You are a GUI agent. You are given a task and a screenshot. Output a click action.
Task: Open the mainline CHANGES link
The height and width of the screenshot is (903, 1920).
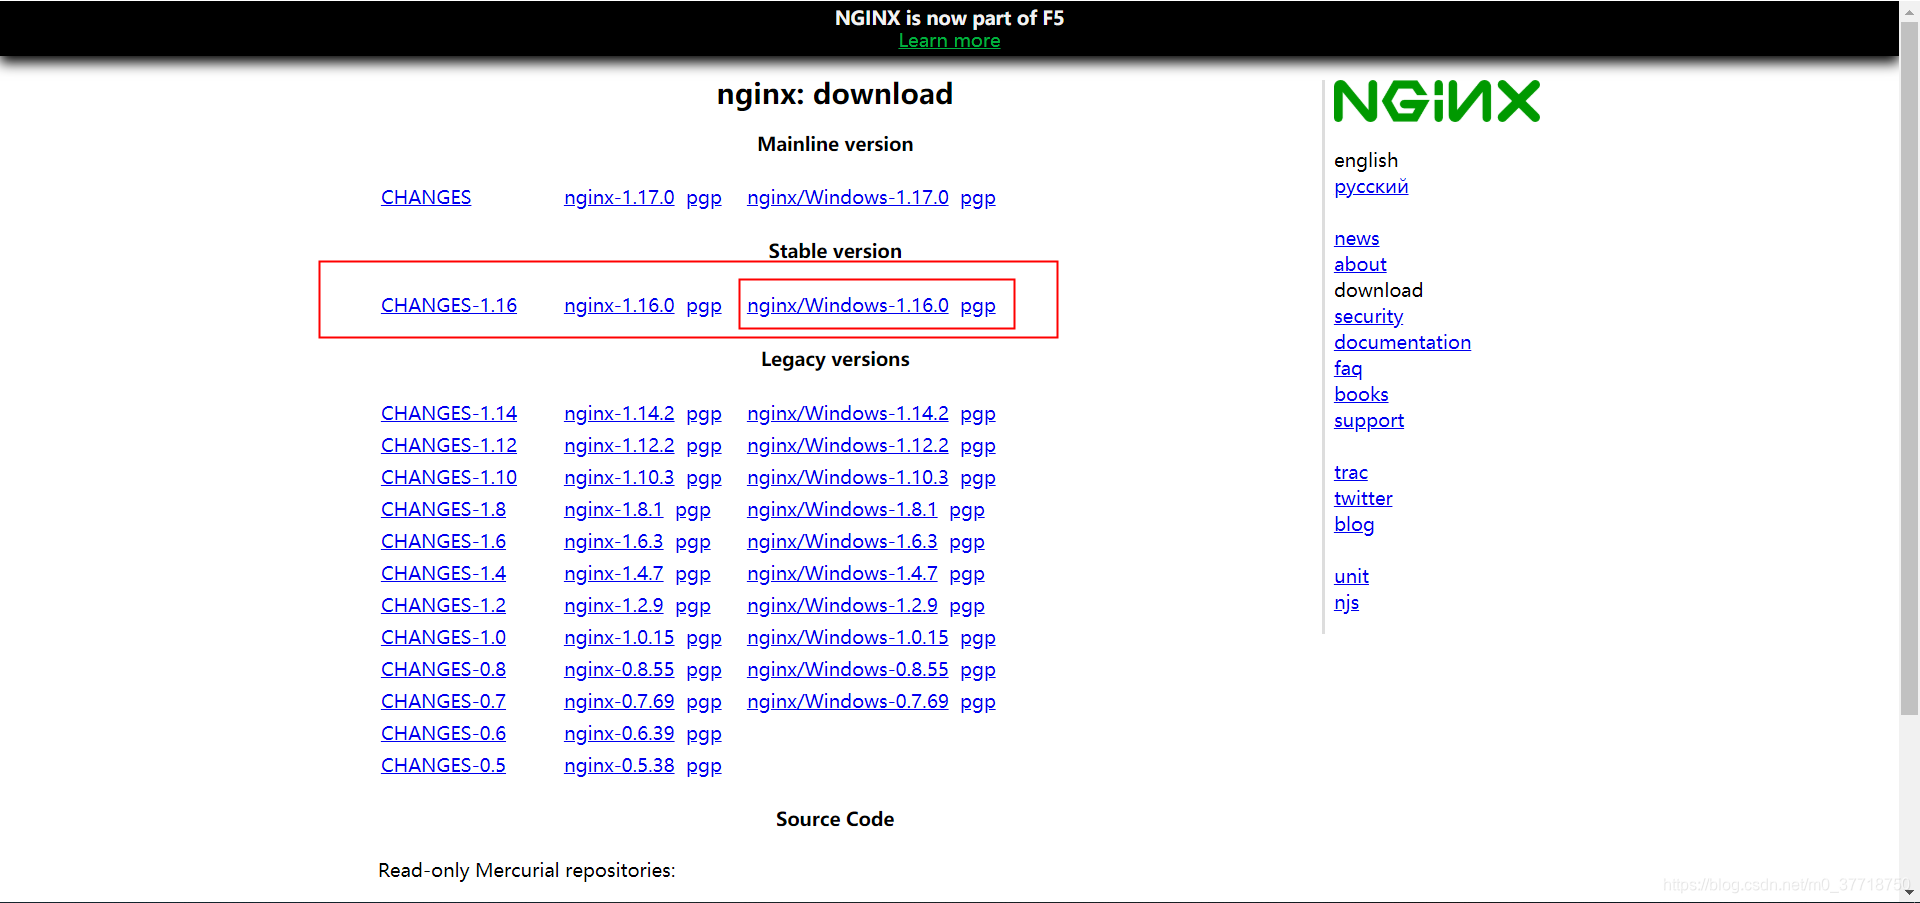pos(426,197)
